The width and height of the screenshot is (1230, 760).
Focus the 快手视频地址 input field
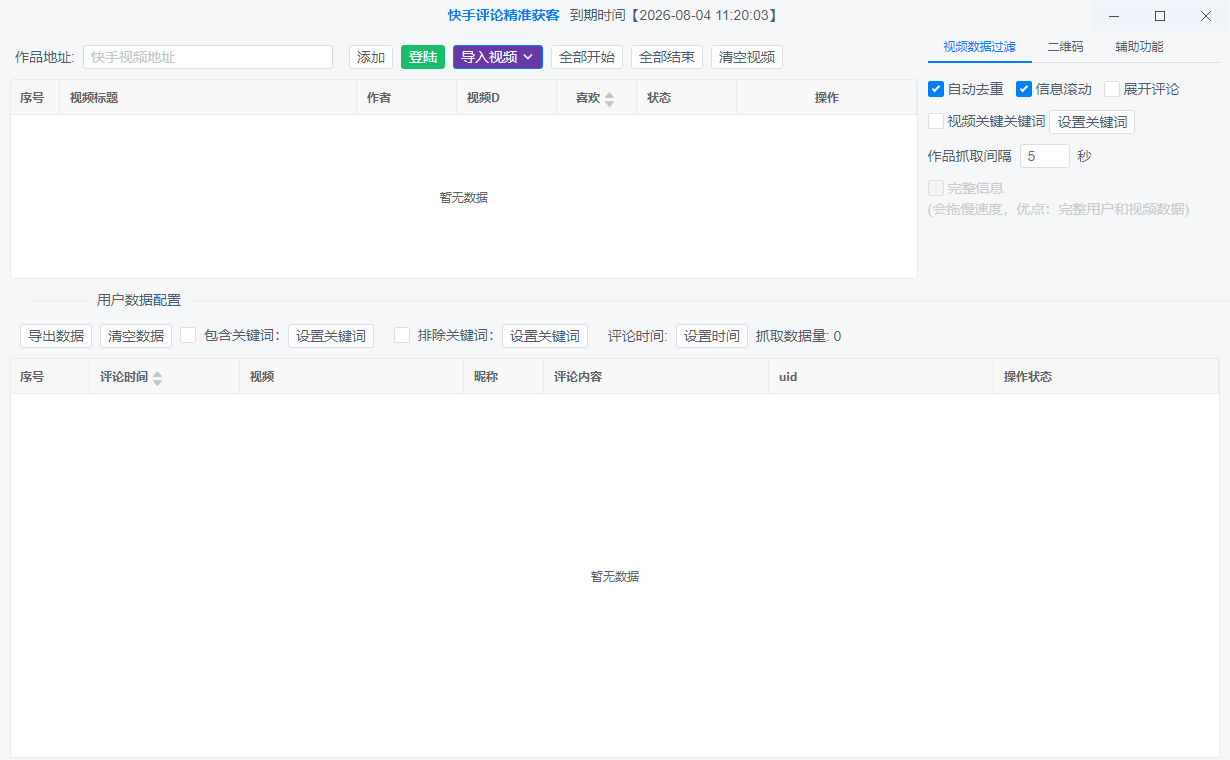pos(208,57)
